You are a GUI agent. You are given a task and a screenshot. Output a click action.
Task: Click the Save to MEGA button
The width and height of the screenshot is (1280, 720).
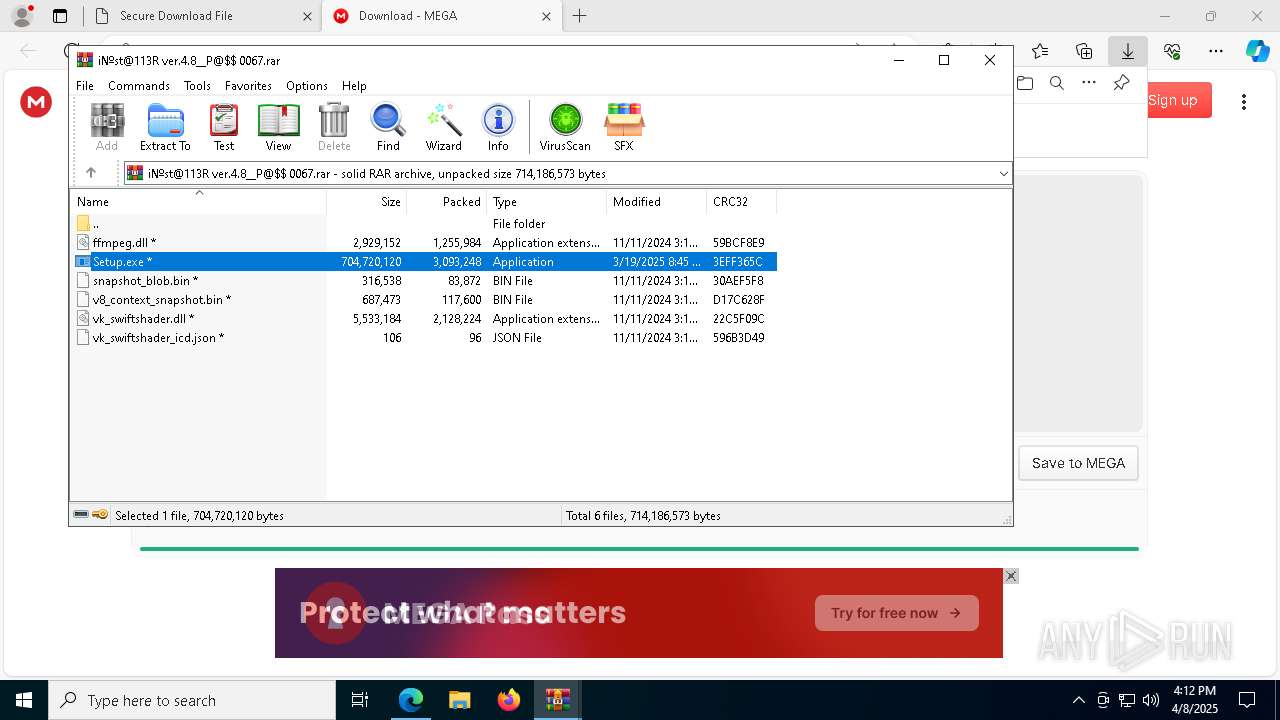(x=1078, y=463)
